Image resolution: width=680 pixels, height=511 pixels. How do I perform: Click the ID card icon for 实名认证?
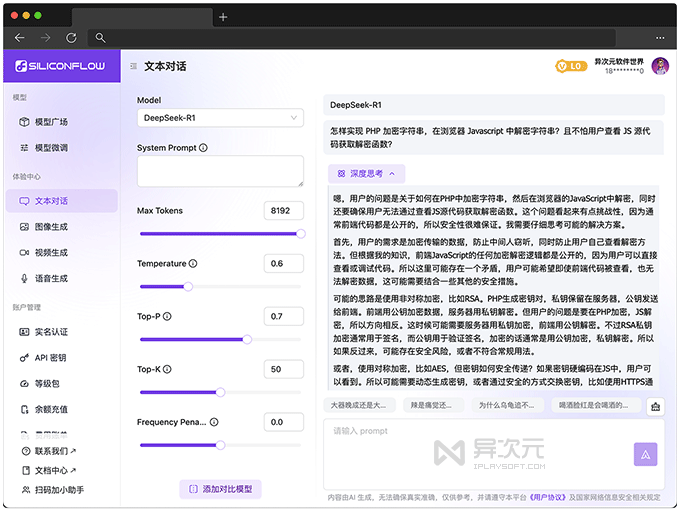(24, 332)
